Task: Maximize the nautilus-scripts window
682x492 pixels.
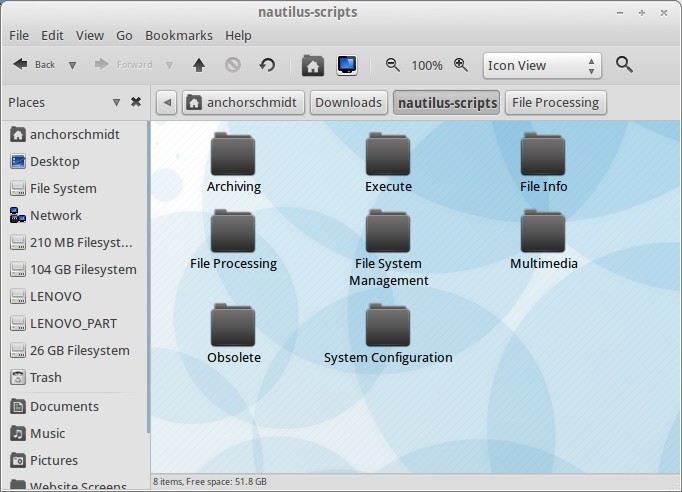Action: [x=642, y=13]
